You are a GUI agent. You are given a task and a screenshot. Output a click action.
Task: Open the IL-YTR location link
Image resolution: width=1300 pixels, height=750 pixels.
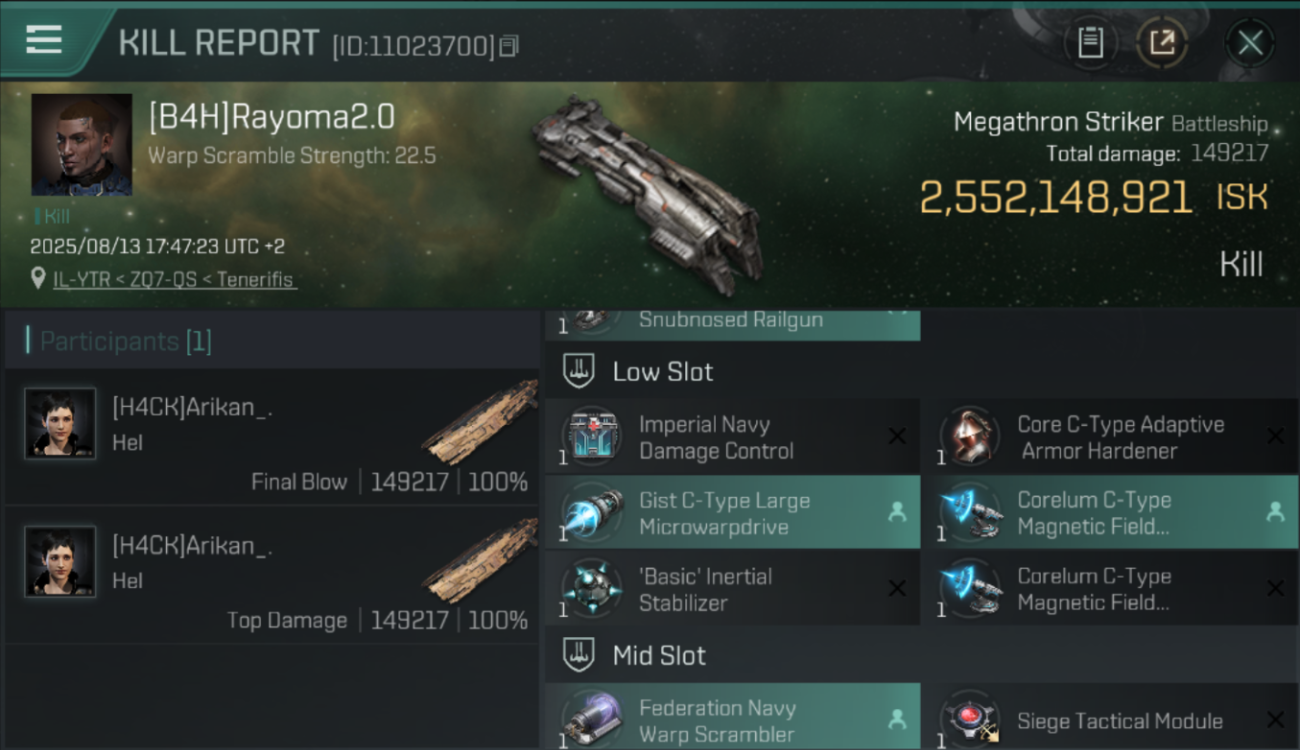coord(174,279)
